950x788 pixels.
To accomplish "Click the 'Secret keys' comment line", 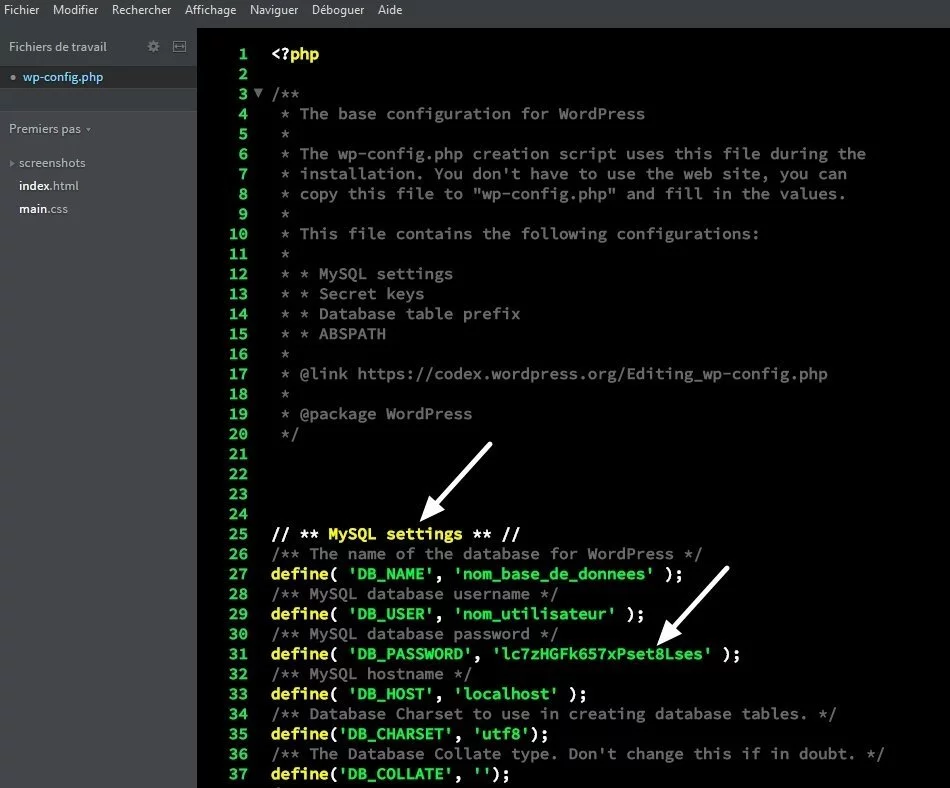I will click(371, 294).
